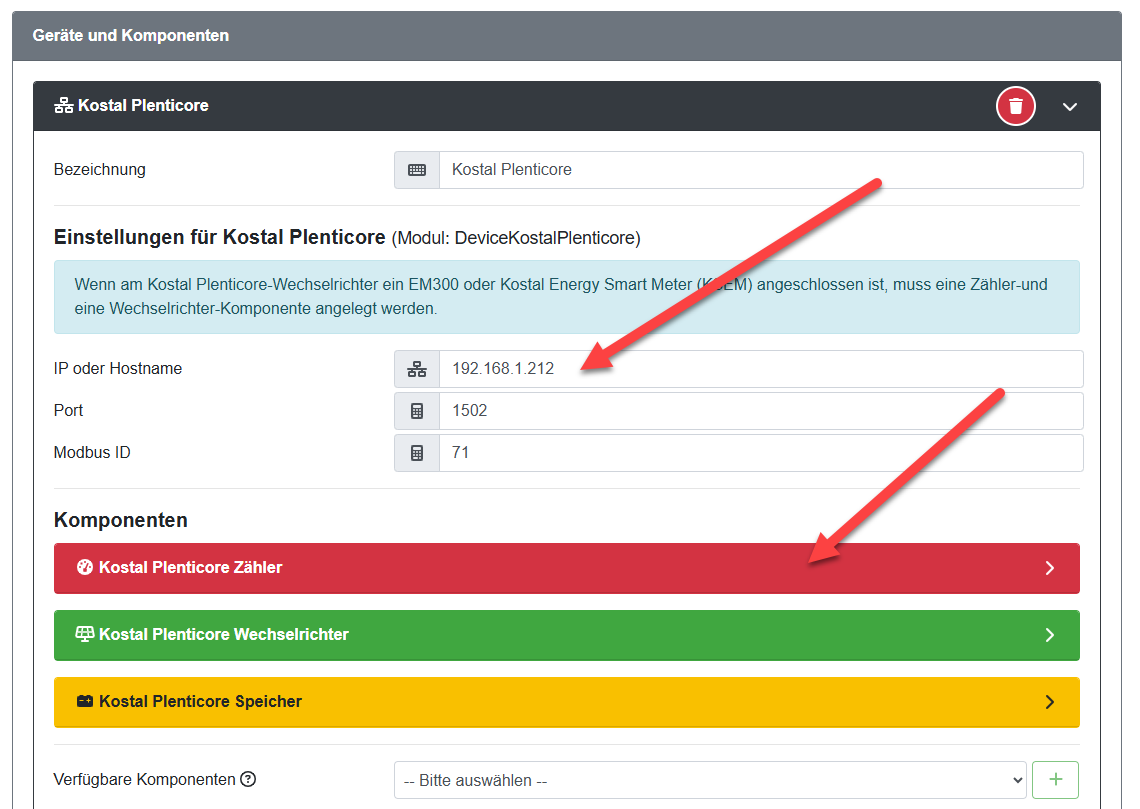The height and width of the screenshot is (809, 1140).
Task: Open the Kostal Plenticore Zähler component
Action: [x=566, y=568]
